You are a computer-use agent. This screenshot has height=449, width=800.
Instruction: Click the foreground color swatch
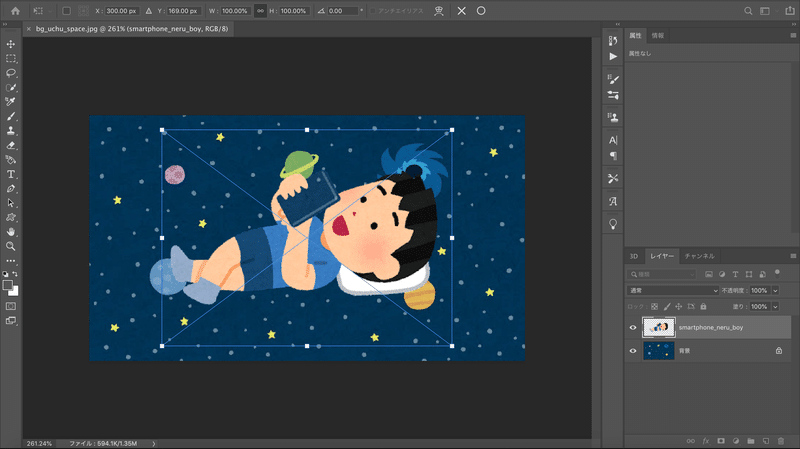[x=9, y=285]
